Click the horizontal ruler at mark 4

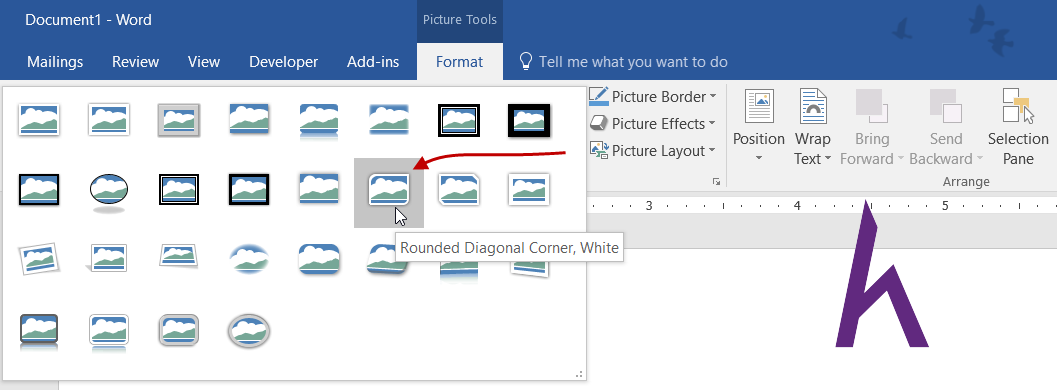click(797, 205)
